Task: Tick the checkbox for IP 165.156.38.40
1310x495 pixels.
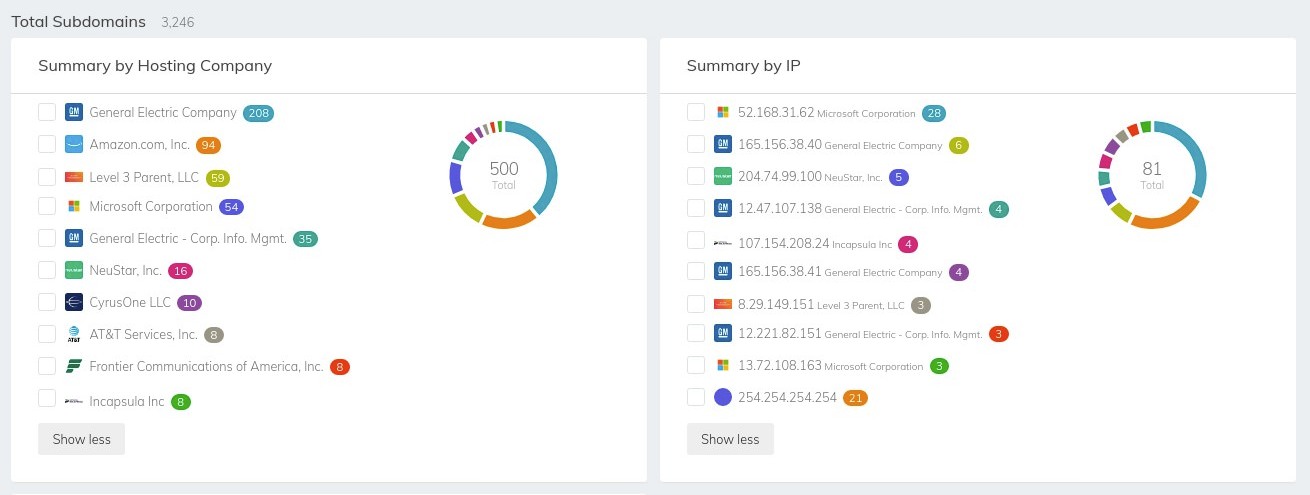Action: tap(695, 144)
